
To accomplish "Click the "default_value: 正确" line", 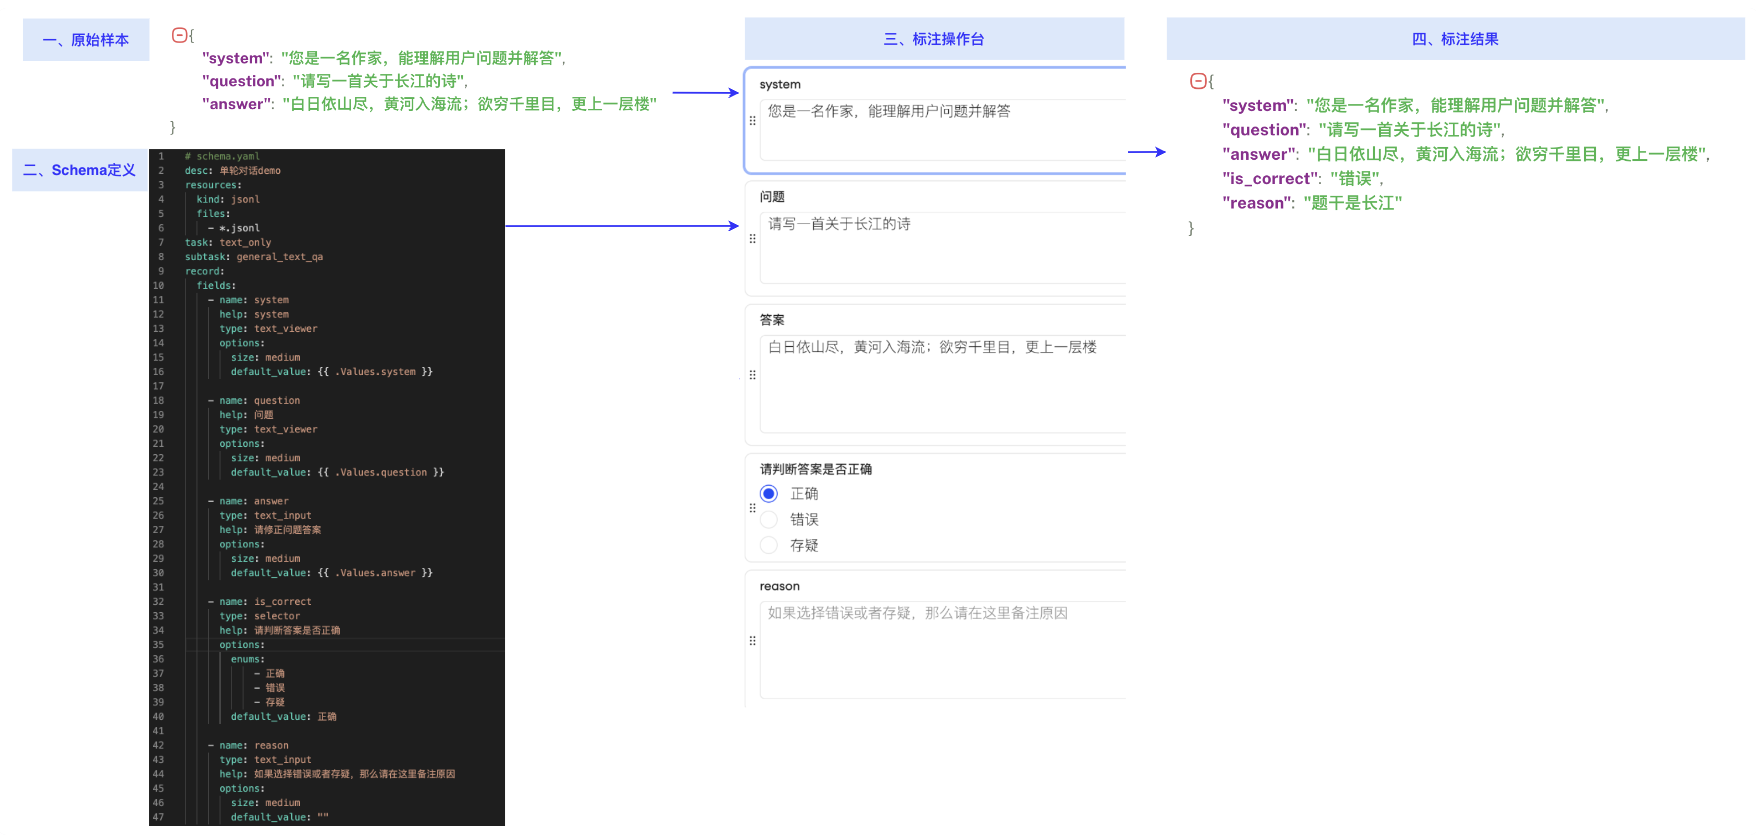I will 284,717.
